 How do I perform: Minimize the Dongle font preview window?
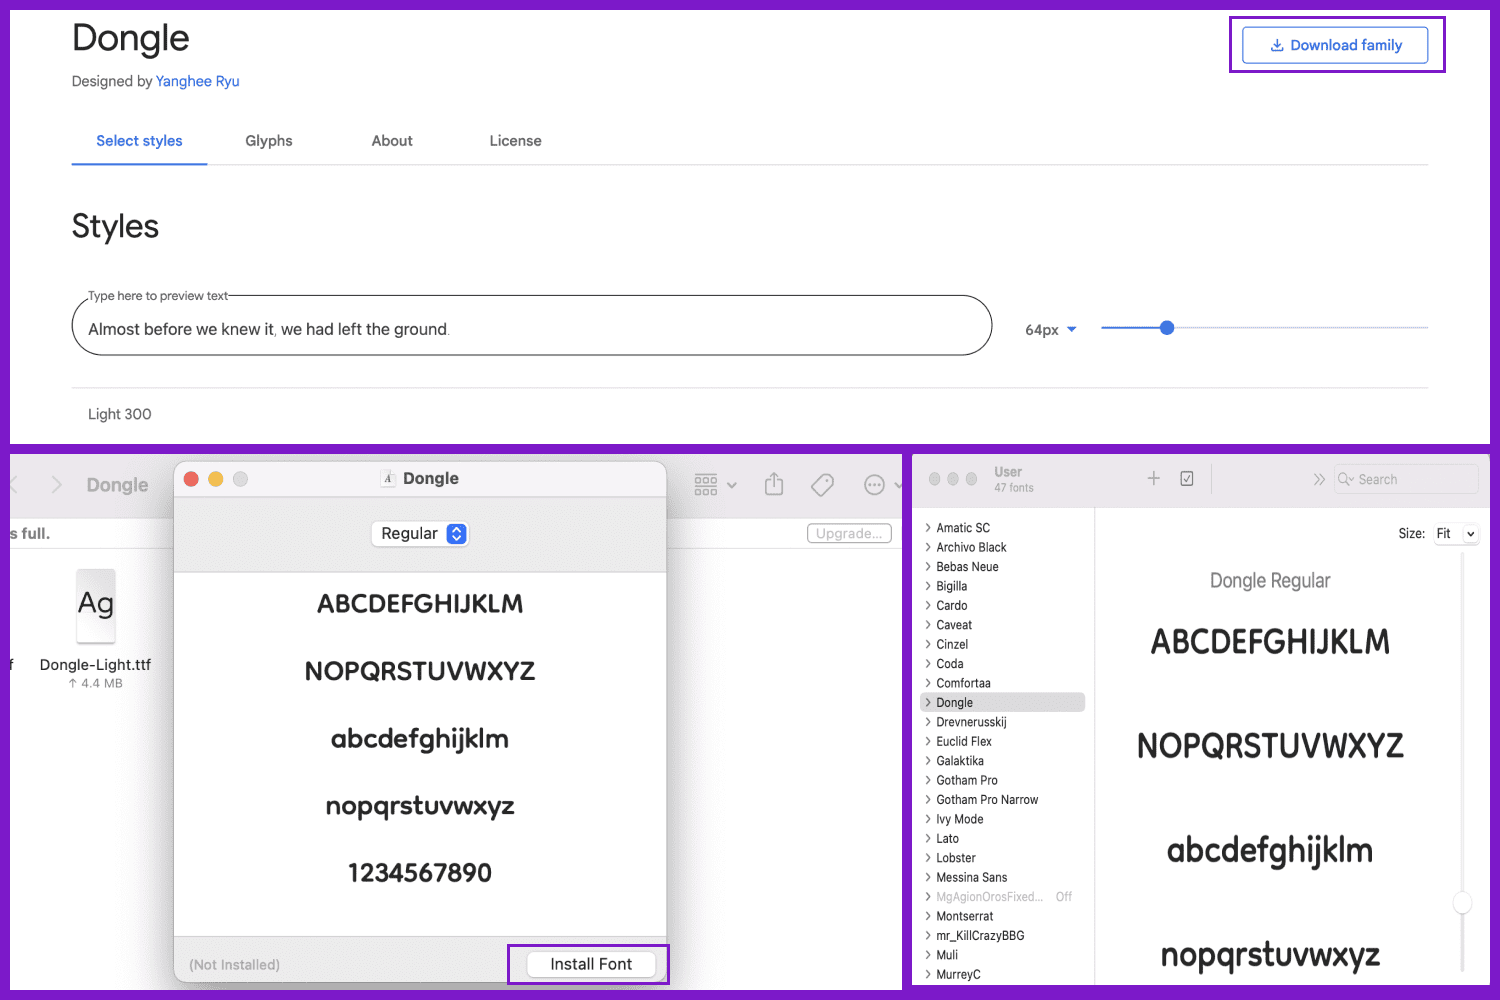(x=215, y=479)
